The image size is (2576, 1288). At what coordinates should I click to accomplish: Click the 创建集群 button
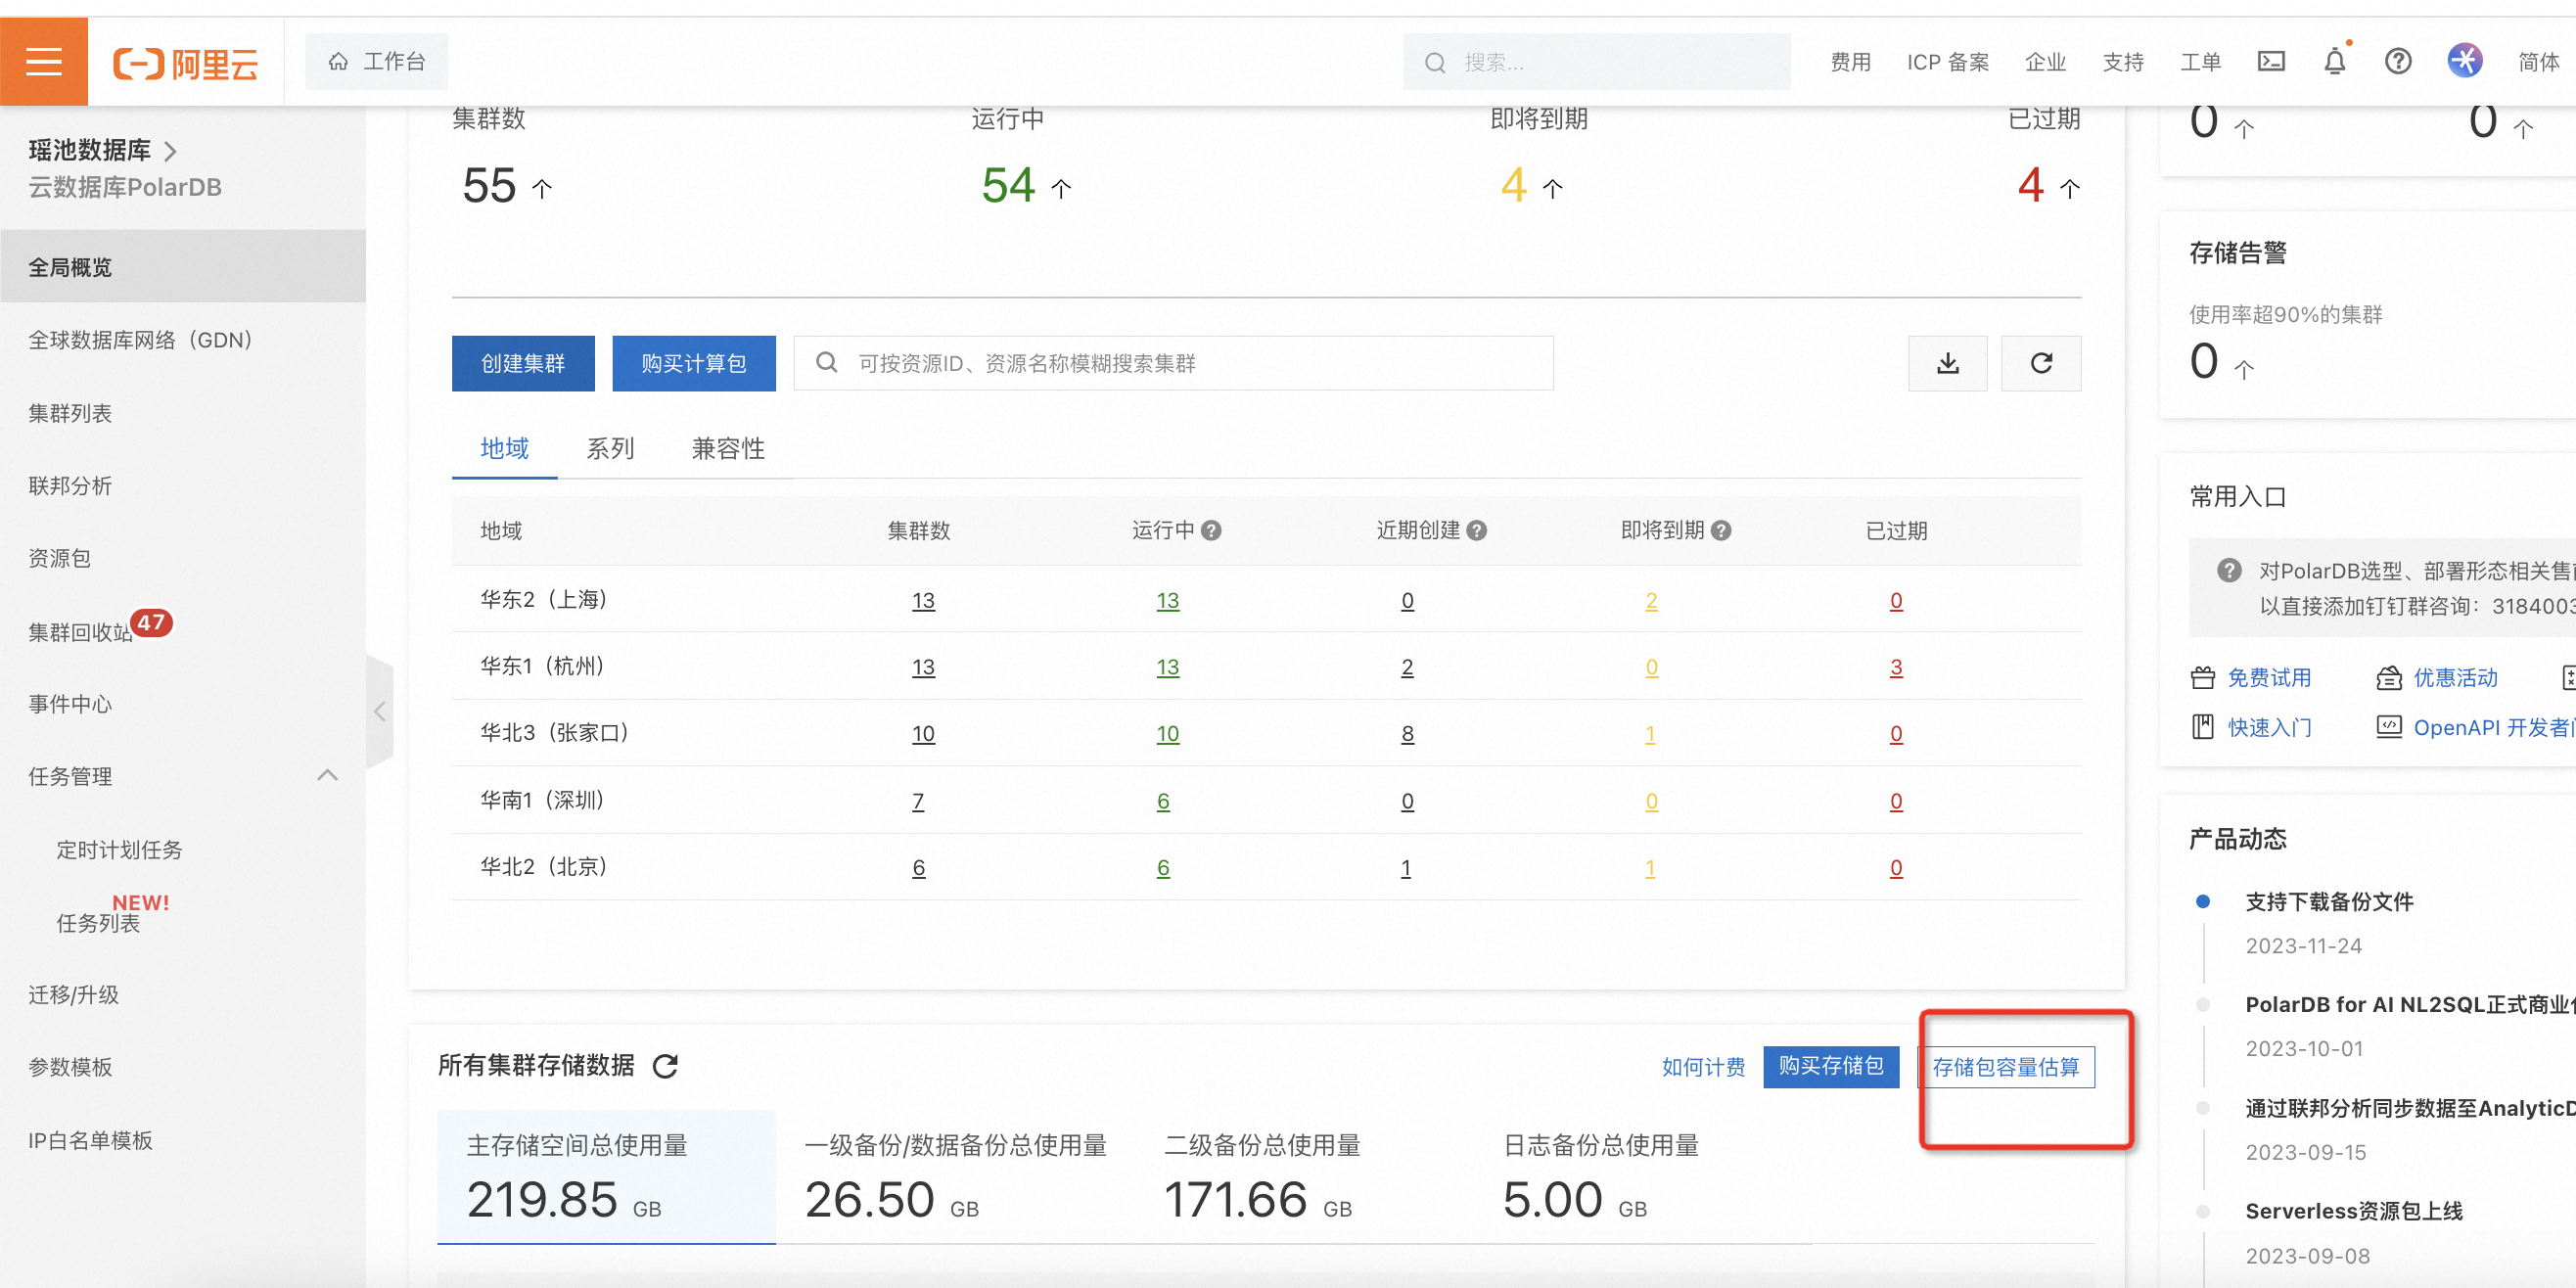pyautogui.click(x=523, y=363)
